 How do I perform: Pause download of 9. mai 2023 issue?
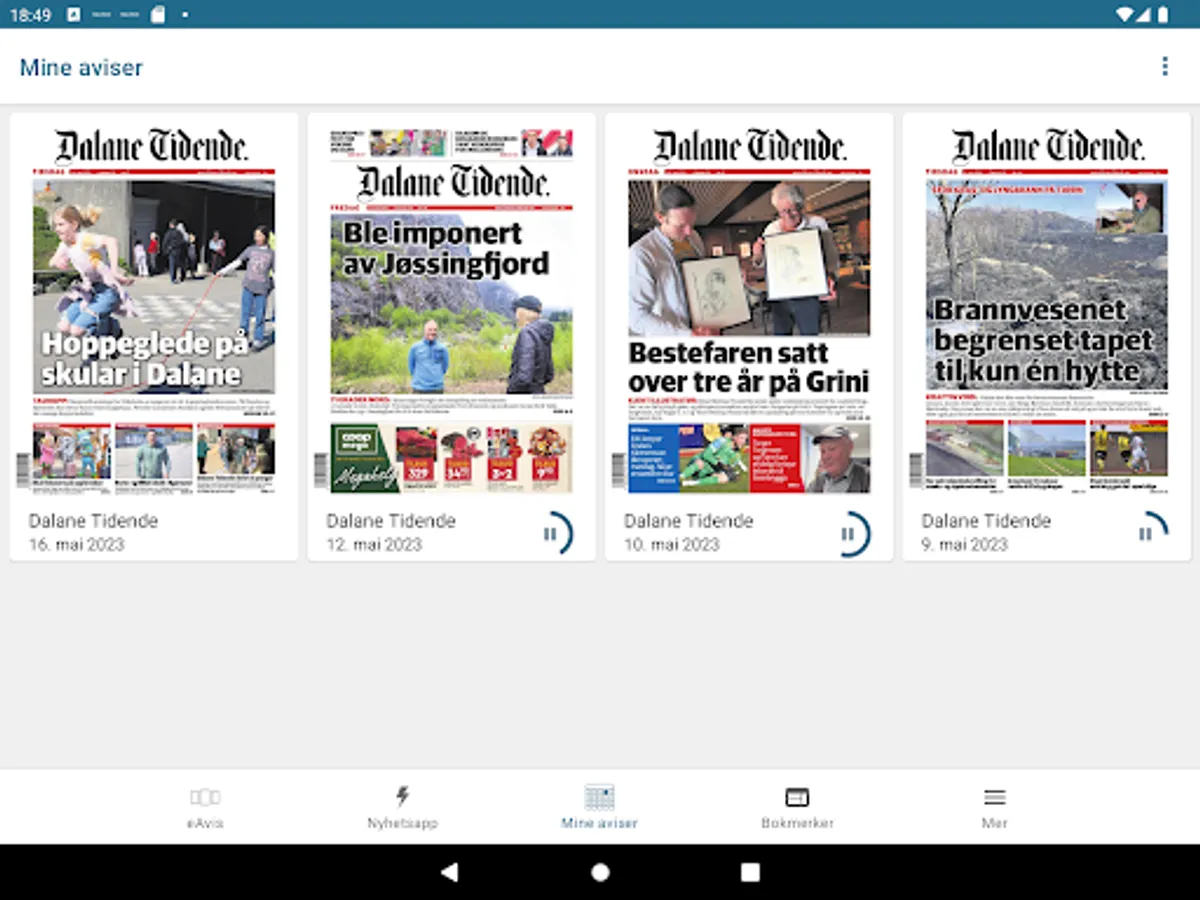pyautogui.click(x=1147, y=534)
